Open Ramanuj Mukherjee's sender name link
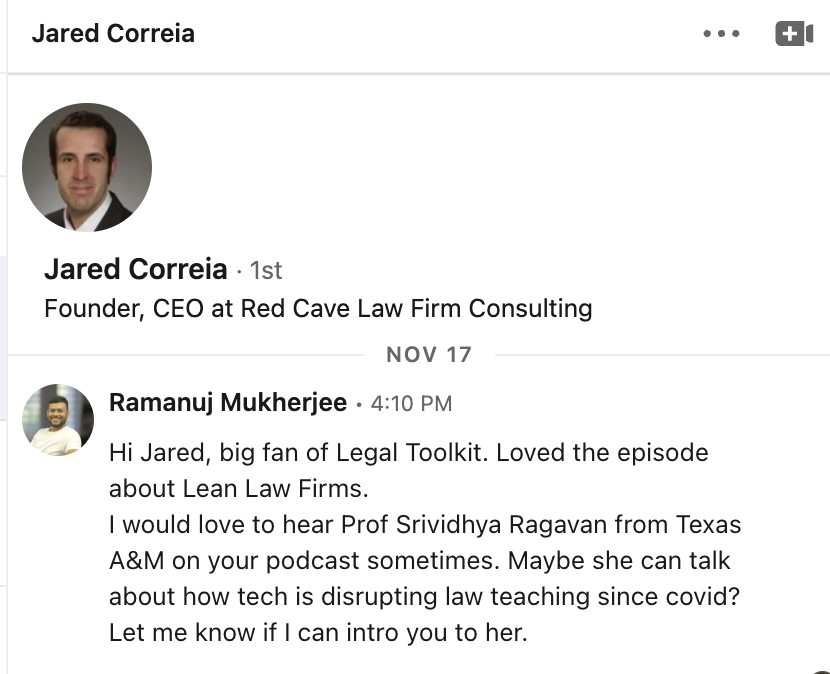830x674 pixels. [228, 403]
